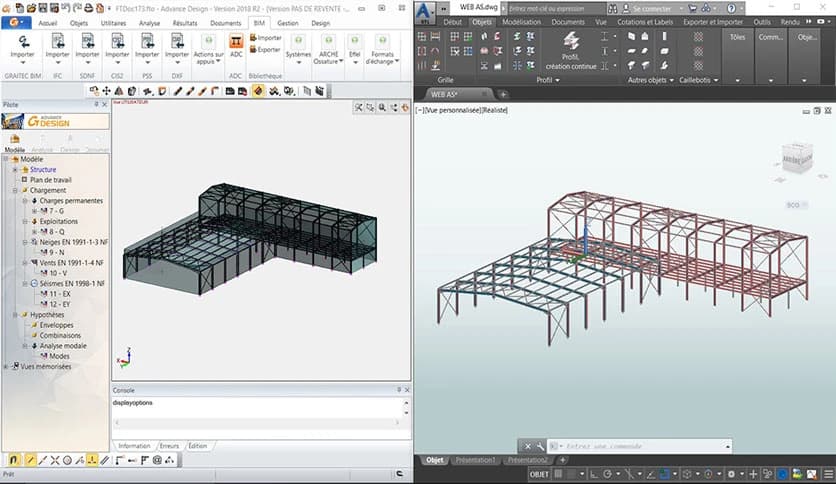Viewport: 836px width, 484px height.
Task: Open the Gestion ribbon tab
Action: pyautogui.click(x=288, y=23)
